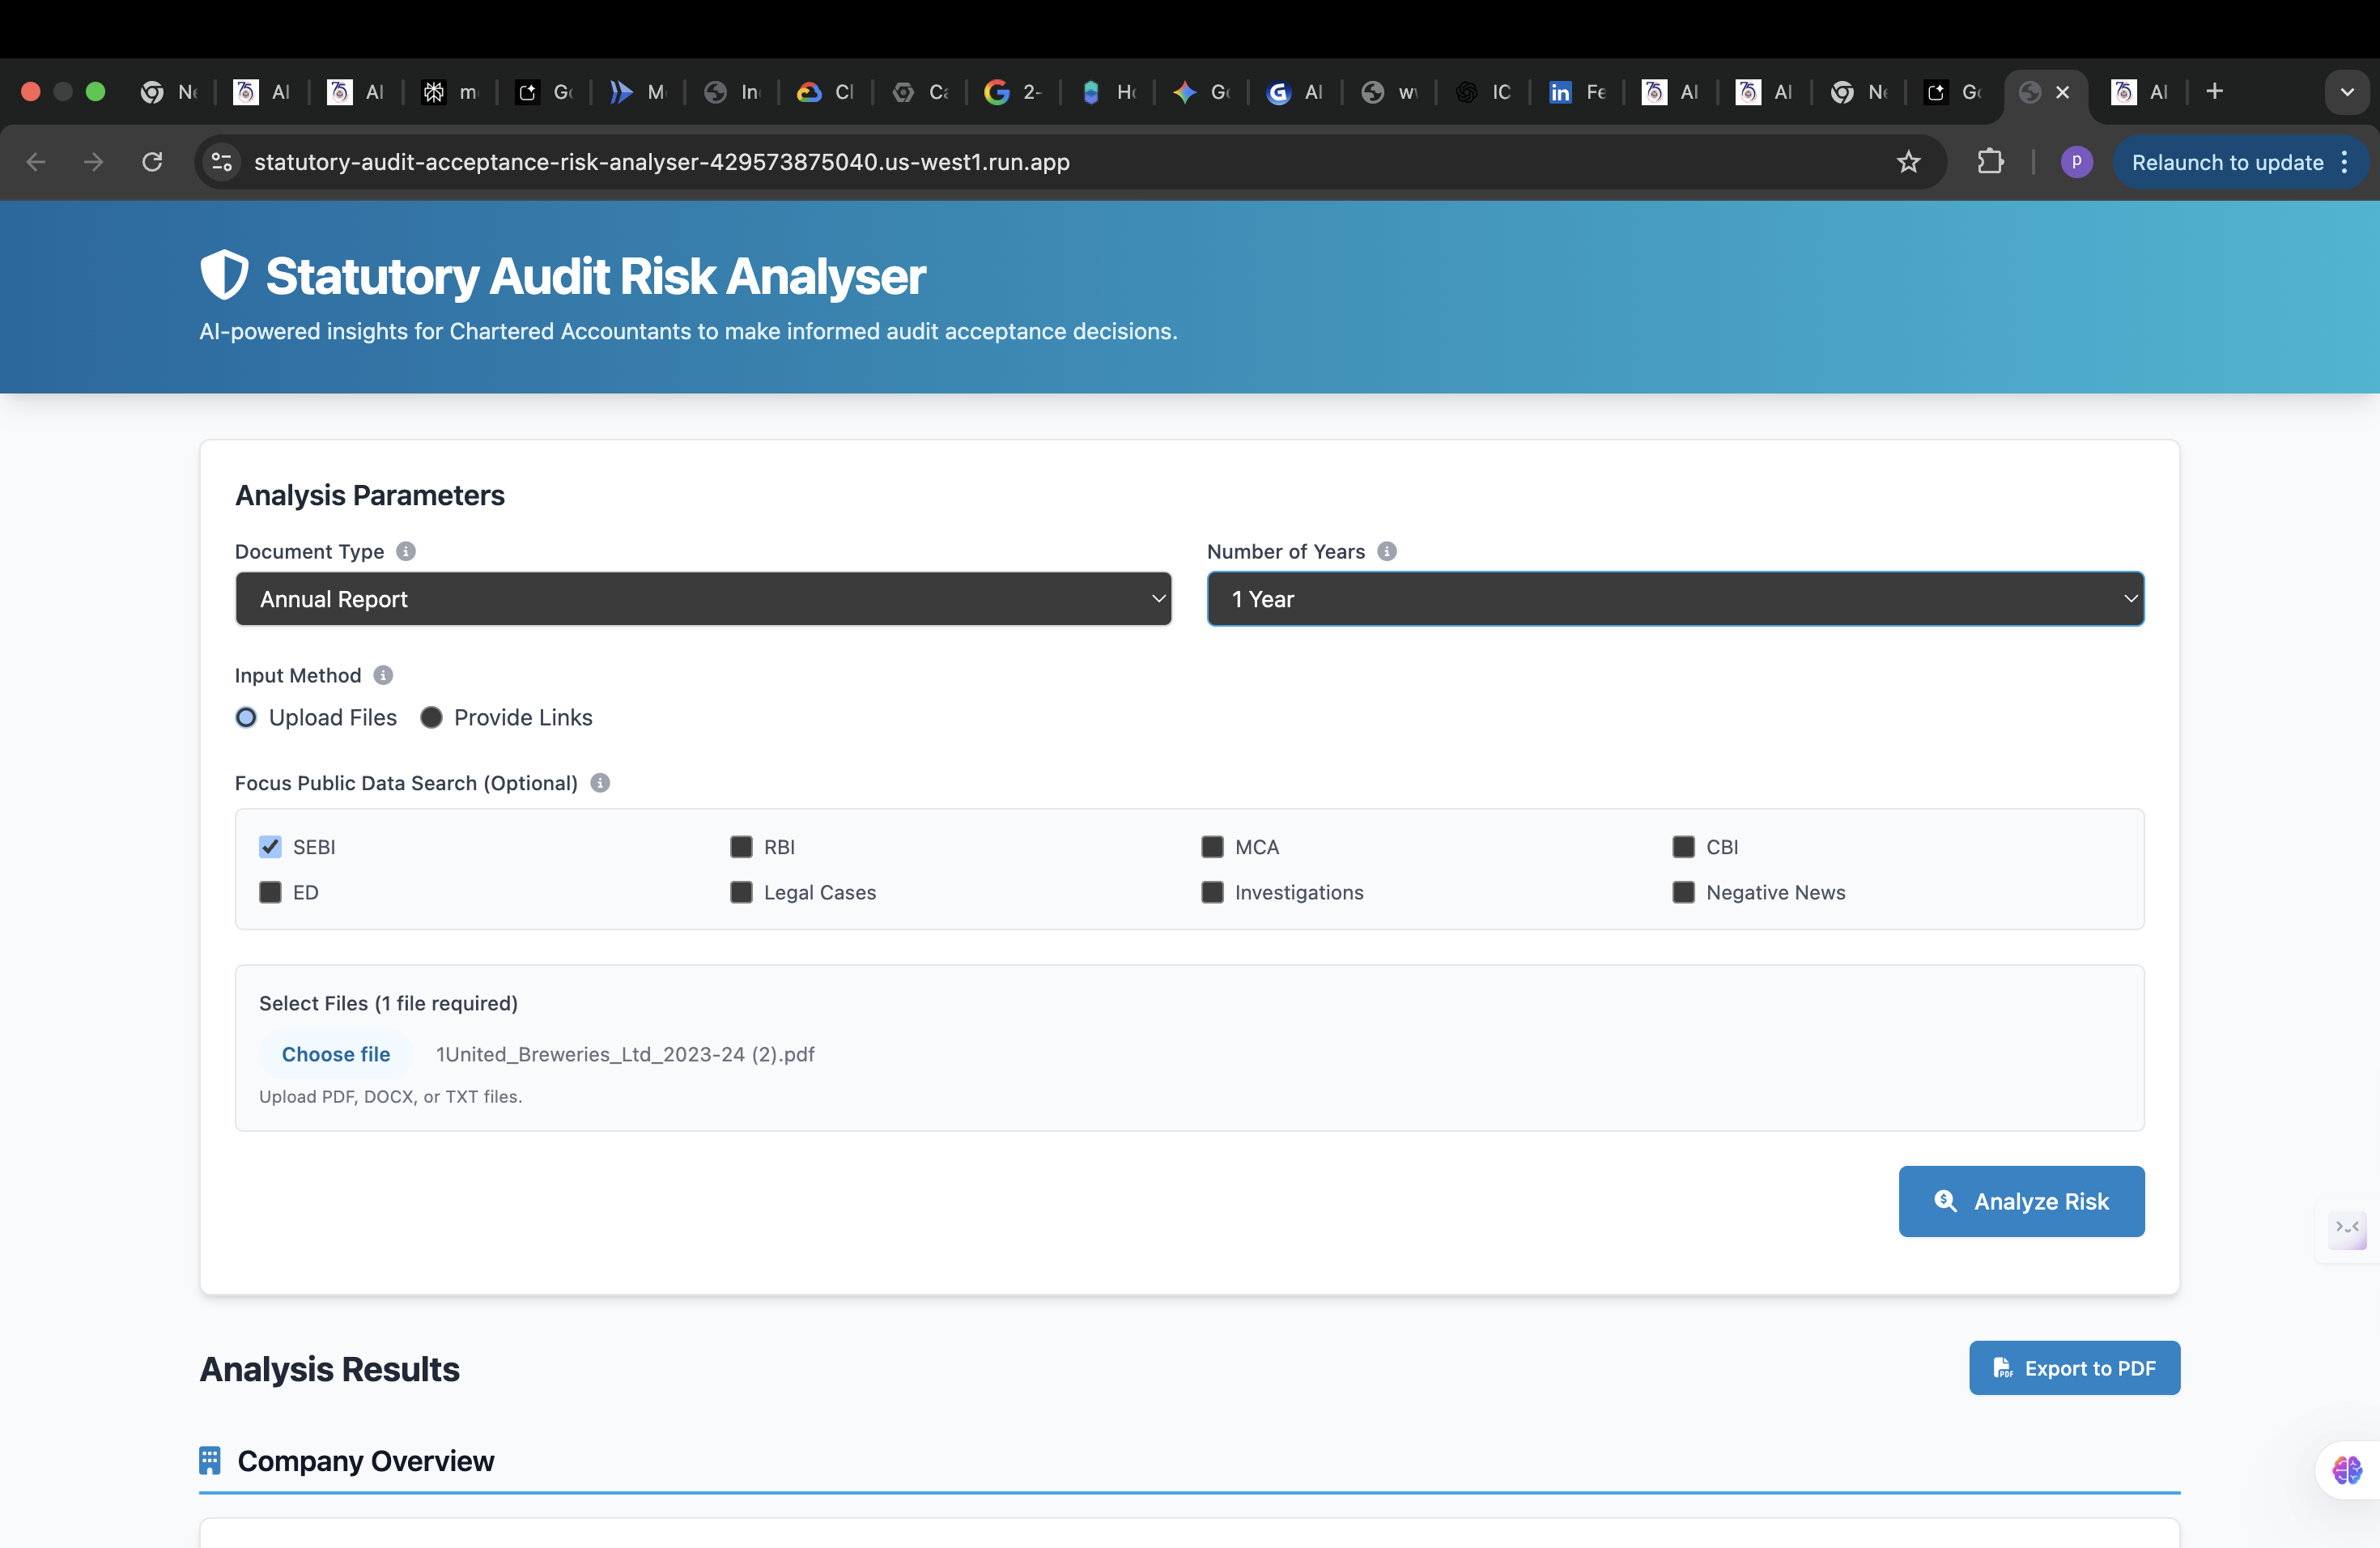
Task: Switch to the LinkedIn browser tab
Action: (1576, 92)
